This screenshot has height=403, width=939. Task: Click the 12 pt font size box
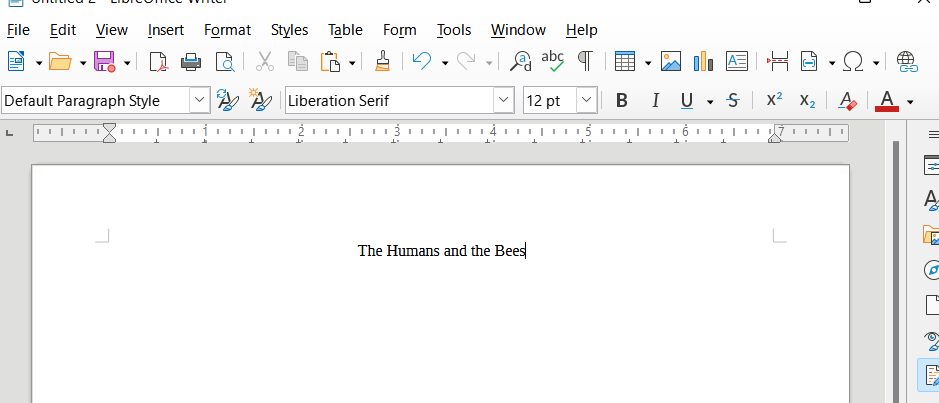point(550,101)
